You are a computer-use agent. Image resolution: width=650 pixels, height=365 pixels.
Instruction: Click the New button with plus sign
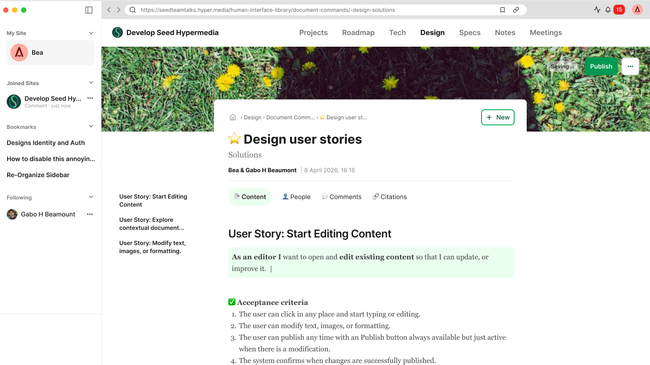pyautogui.click(x=498, y=117)
